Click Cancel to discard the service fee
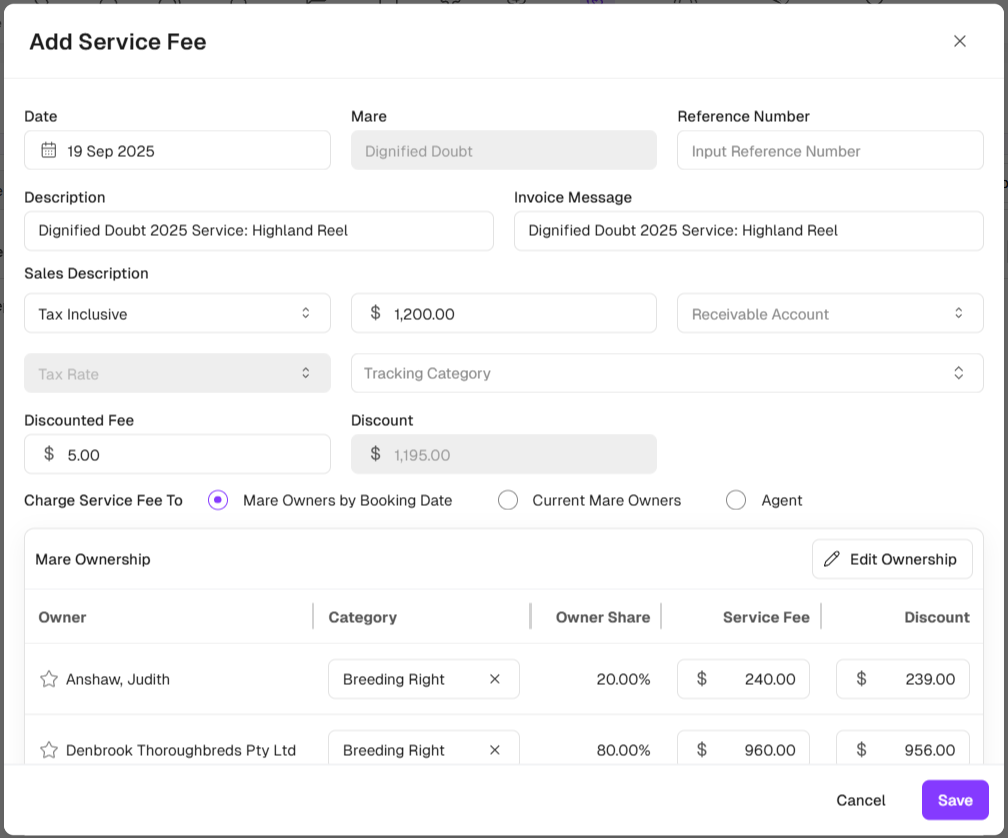Image resolution: width=1008 pixels, height=838 pixels. coord(860,800)
